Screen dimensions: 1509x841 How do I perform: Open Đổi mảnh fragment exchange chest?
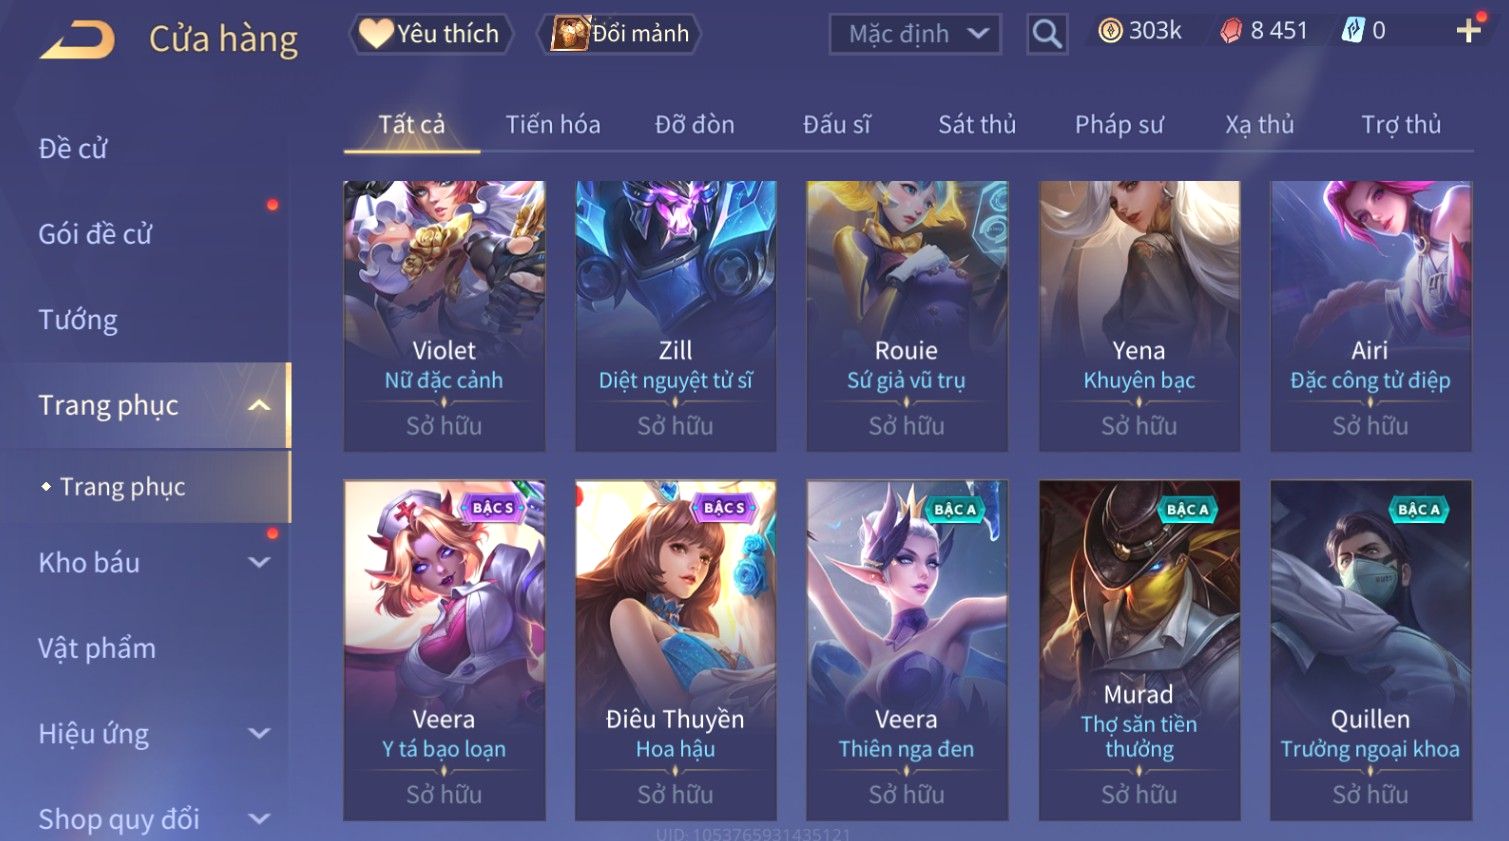[x=619, y=34]
